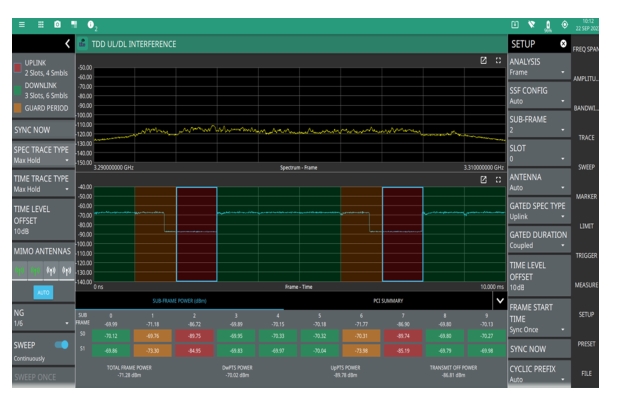Open the GATED SPEC TYPE Uplink dropdown
This screenshot has width=632, height=395.
tap(538, 211)
